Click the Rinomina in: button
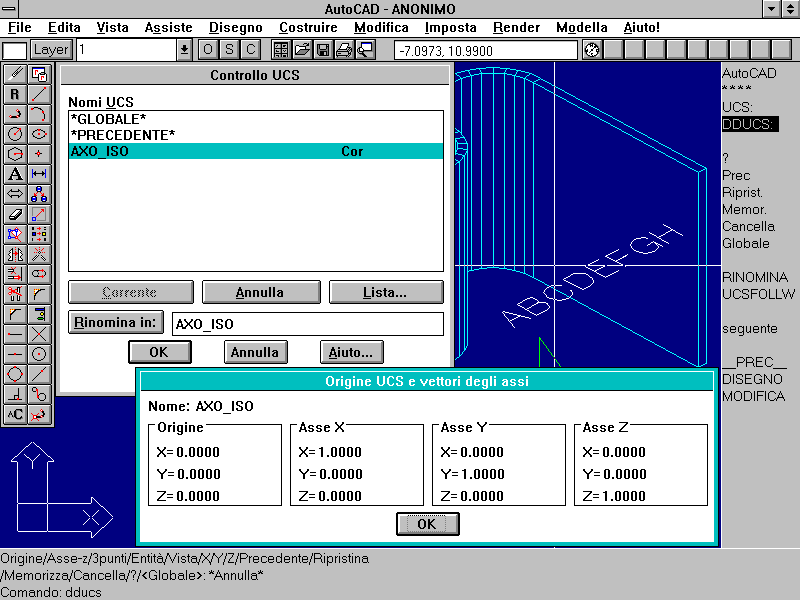Image resolution: width=800 pixels, height=600 pixels. tap(116, 322)
